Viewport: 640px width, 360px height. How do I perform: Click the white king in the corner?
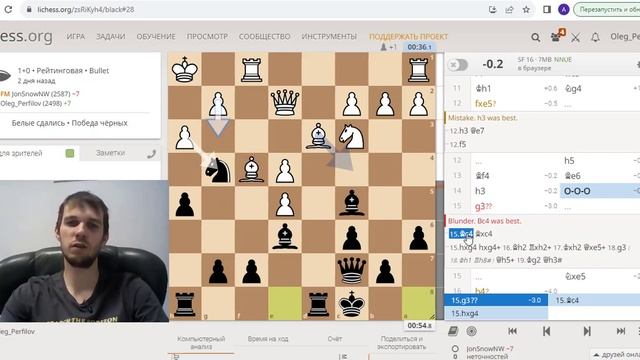184,69
